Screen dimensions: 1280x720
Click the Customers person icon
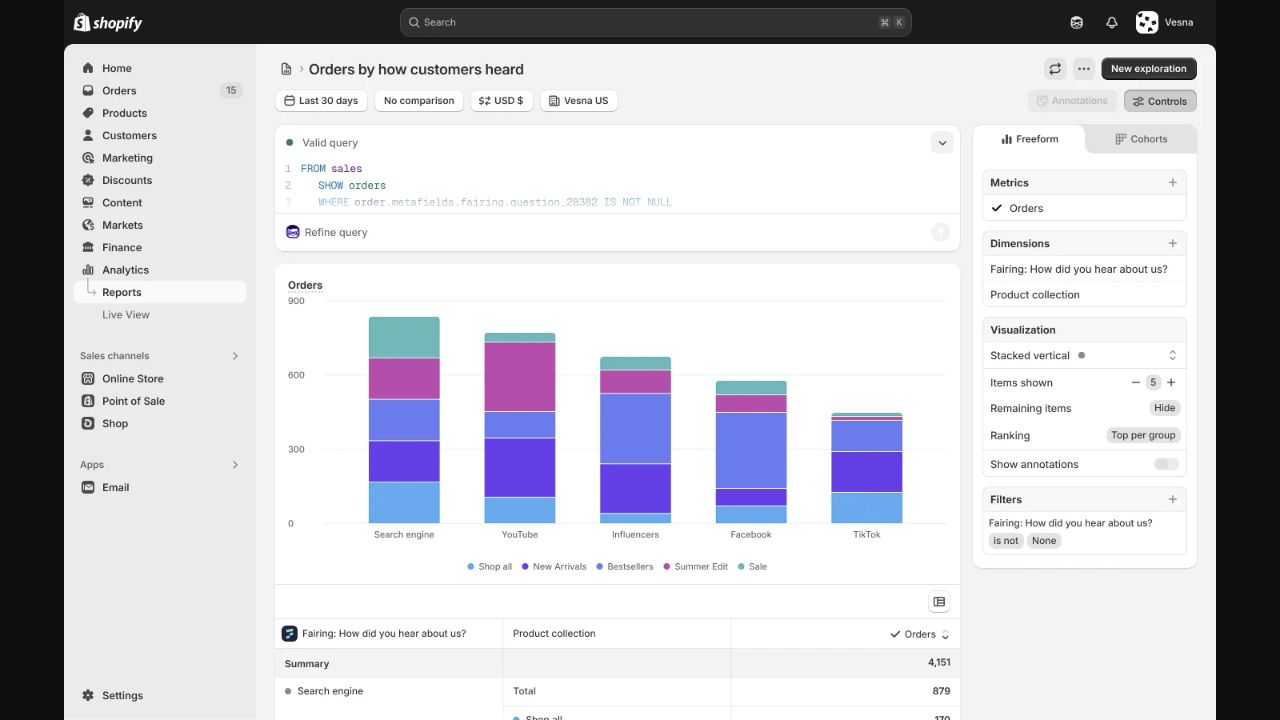tap(88, 135)
